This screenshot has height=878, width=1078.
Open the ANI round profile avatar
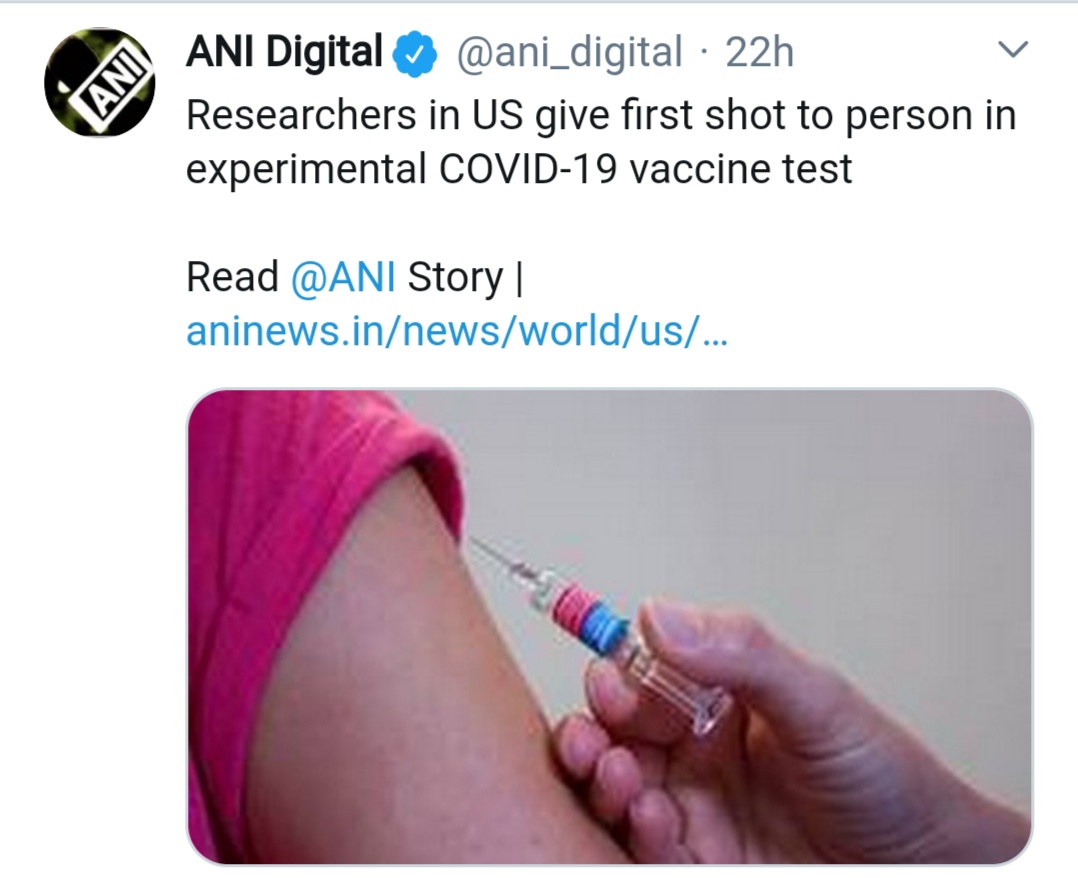pos(100,82)
